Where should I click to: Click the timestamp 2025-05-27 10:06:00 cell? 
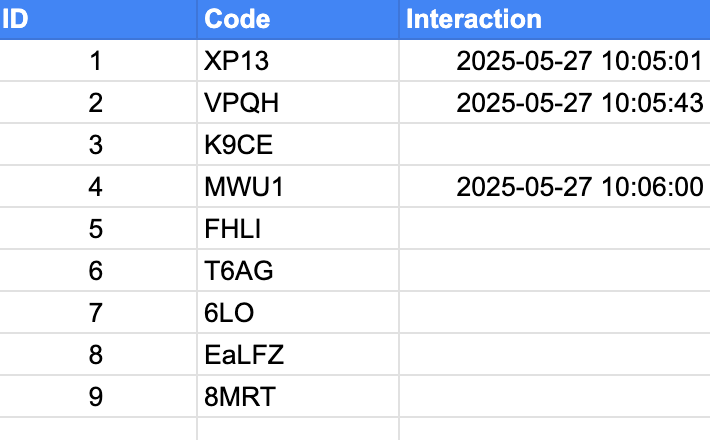tap(555, 187)
